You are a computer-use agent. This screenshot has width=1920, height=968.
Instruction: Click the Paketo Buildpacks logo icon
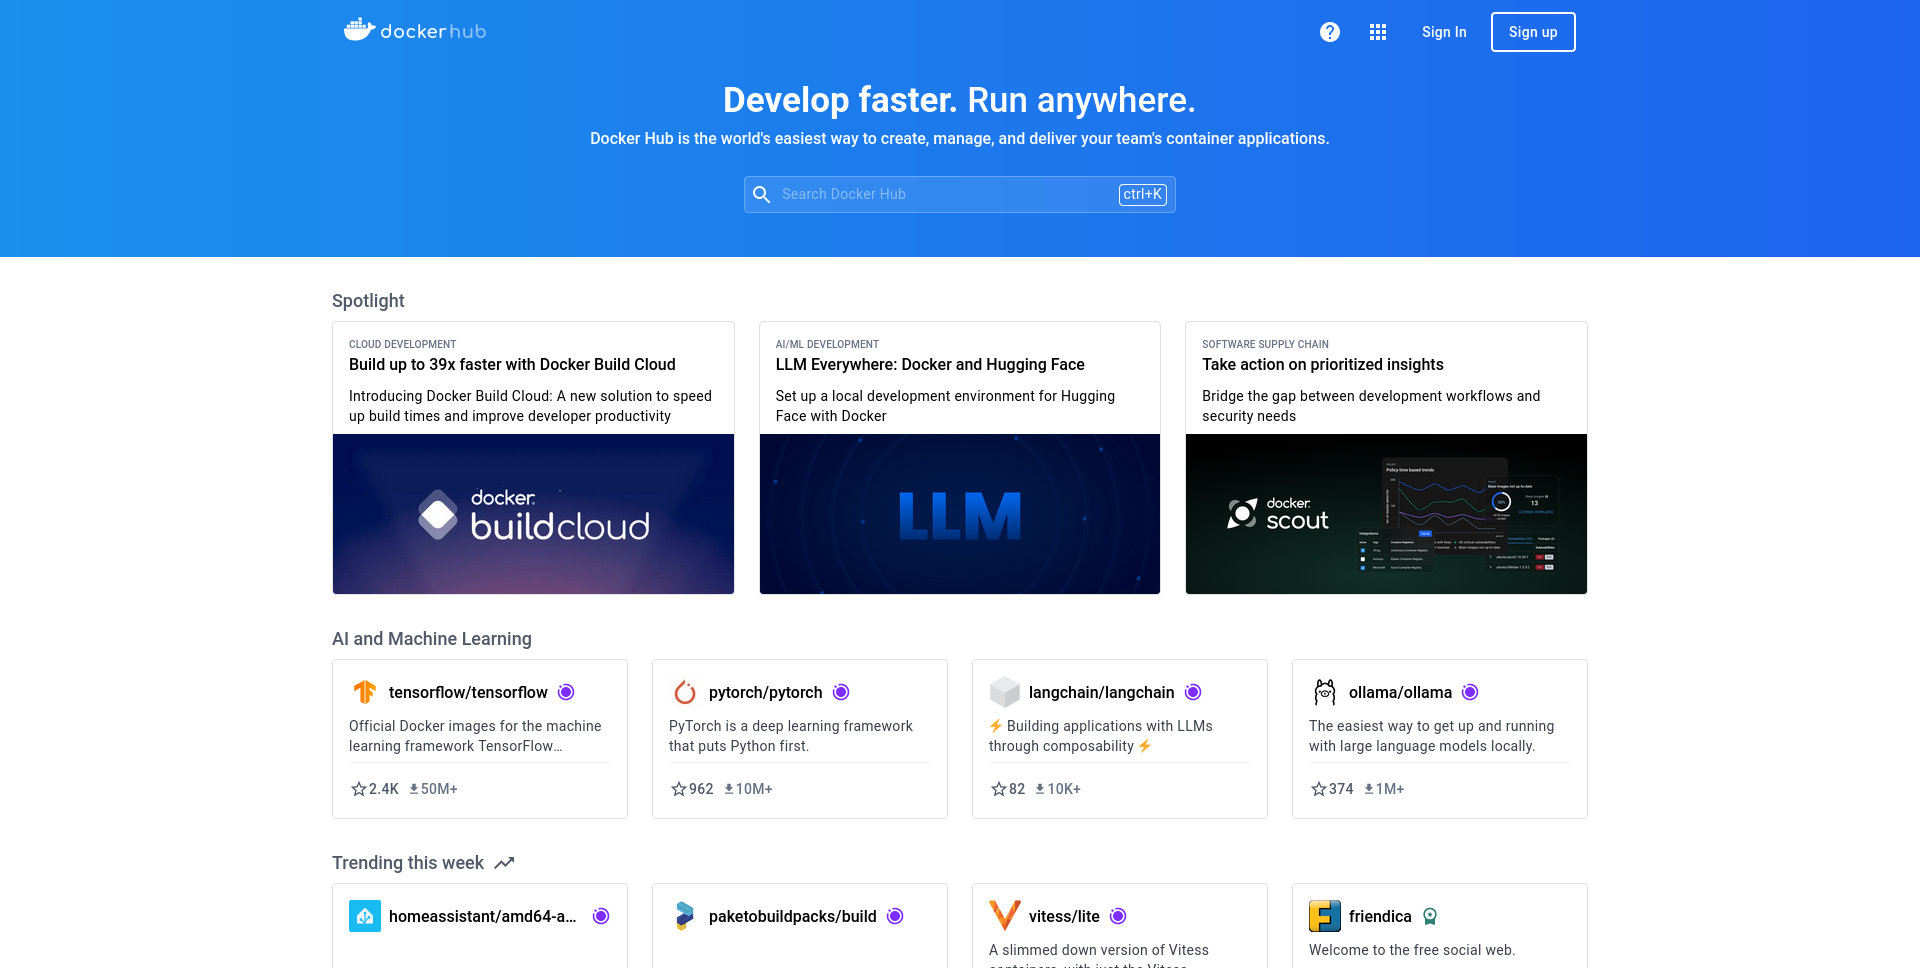[x=685, y=916]
